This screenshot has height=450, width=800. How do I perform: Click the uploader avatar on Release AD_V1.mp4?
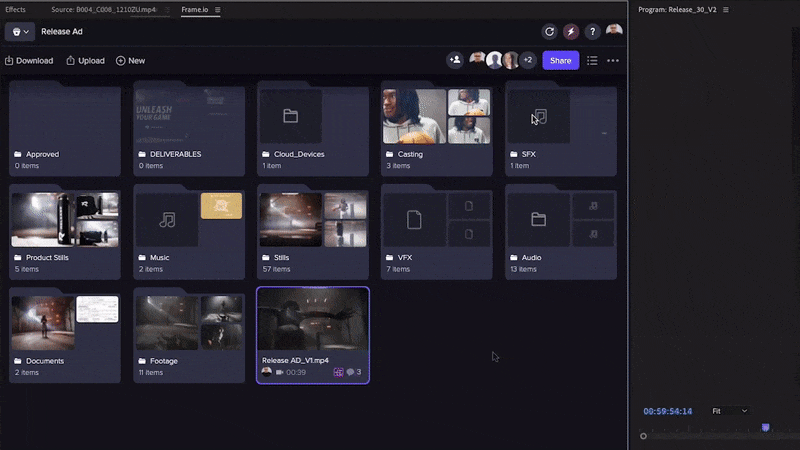266,372
